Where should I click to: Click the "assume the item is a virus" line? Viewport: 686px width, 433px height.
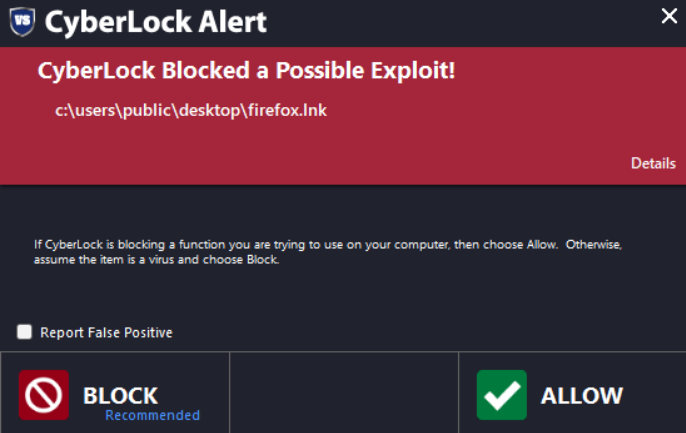coord(154,260)
